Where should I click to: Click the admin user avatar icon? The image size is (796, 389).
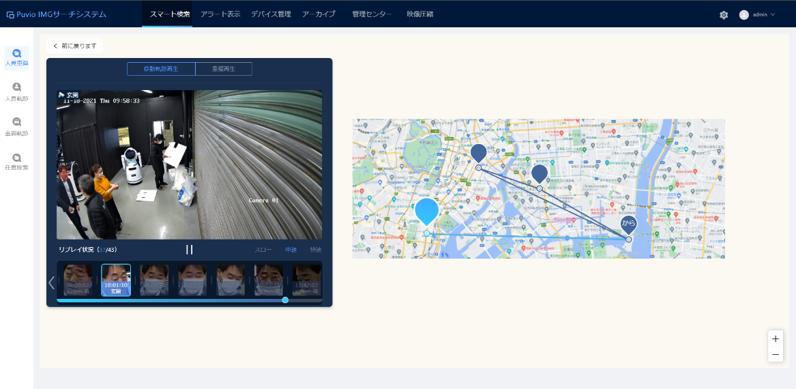(744, 15)
